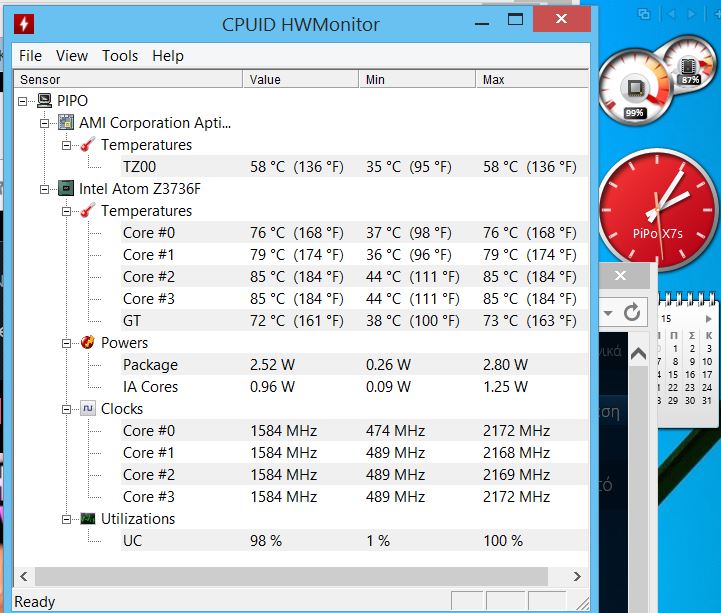Click the scroll right arrow

[x=577, y=576]
